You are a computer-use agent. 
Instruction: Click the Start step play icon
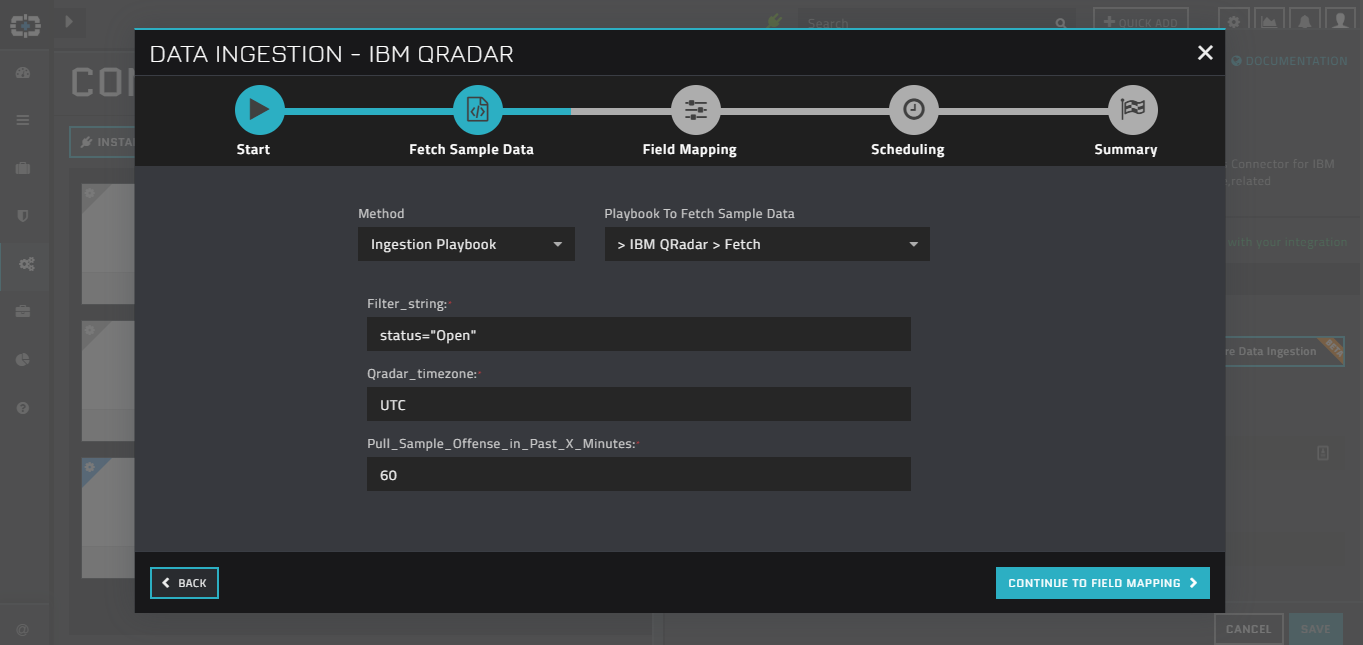click(x=259, y=110)
